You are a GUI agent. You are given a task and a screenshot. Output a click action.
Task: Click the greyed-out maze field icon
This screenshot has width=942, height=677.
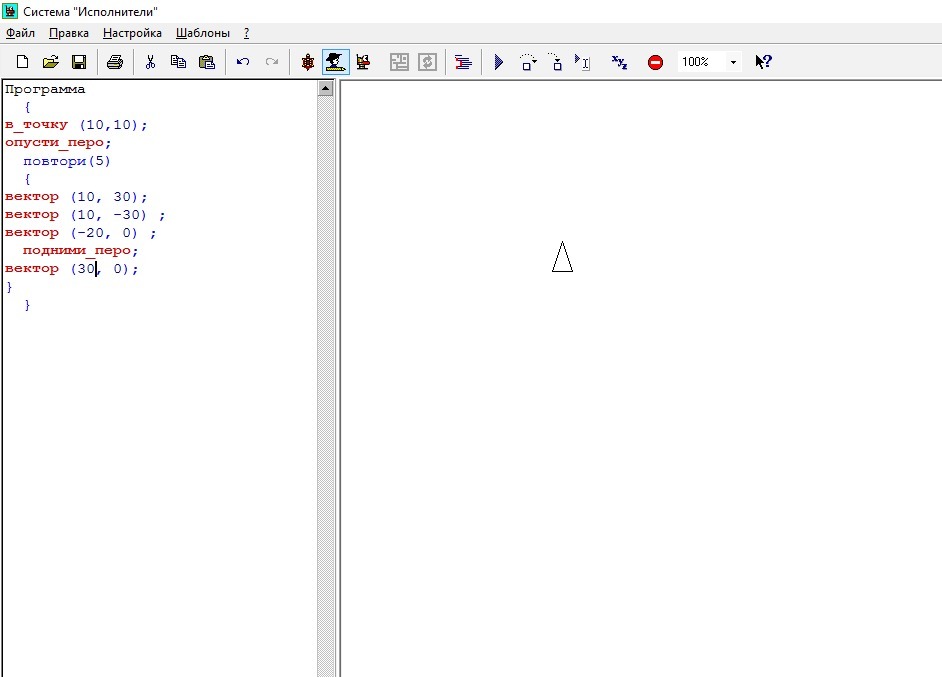pos(399,62)
